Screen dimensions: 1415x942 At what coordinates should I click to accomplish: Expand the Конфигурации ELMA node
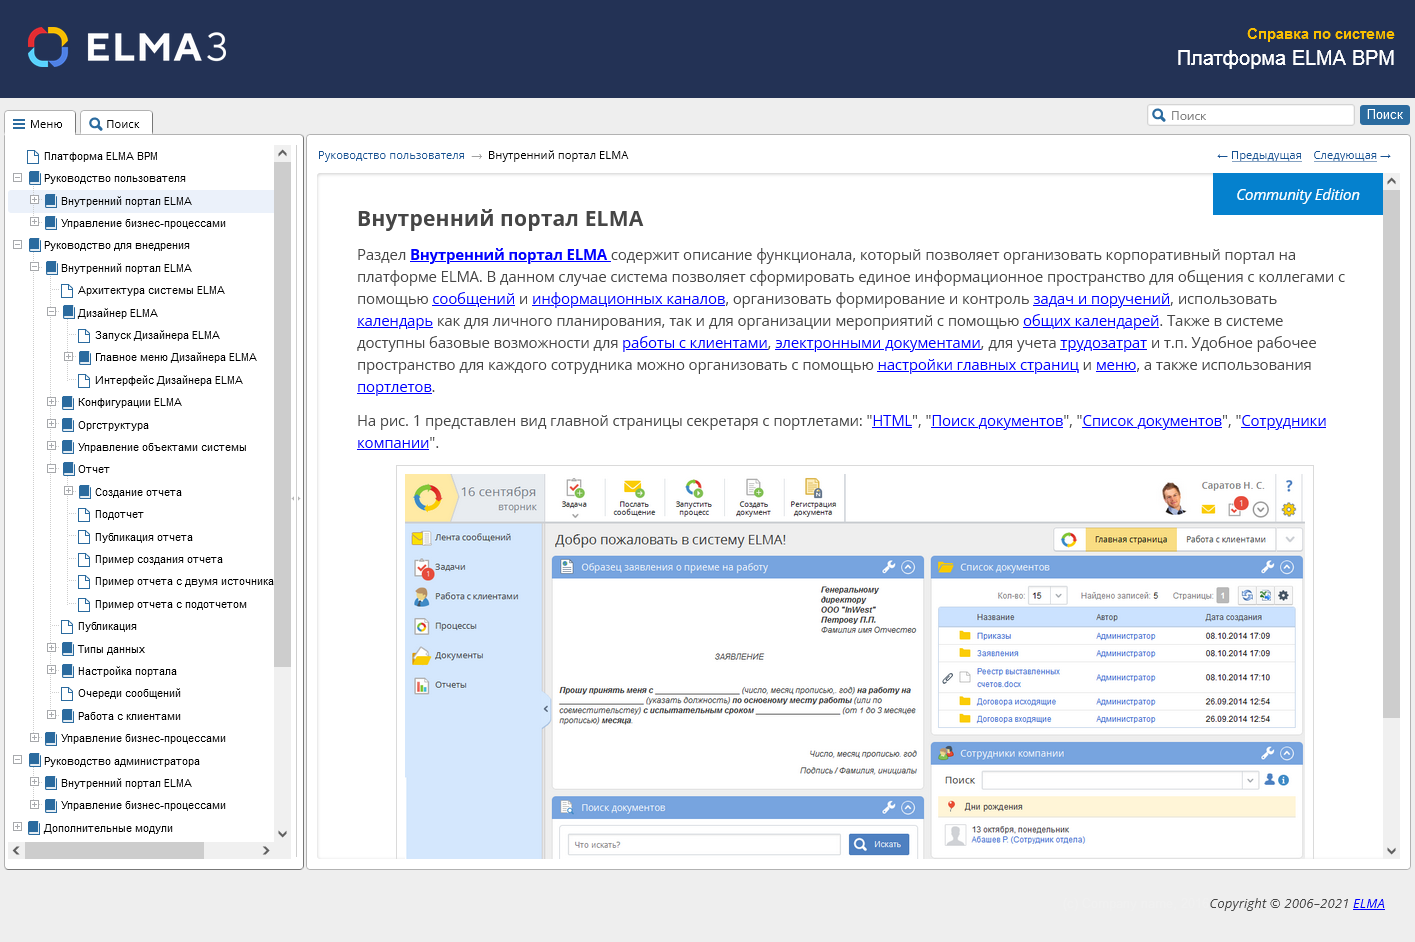point(51,402)
